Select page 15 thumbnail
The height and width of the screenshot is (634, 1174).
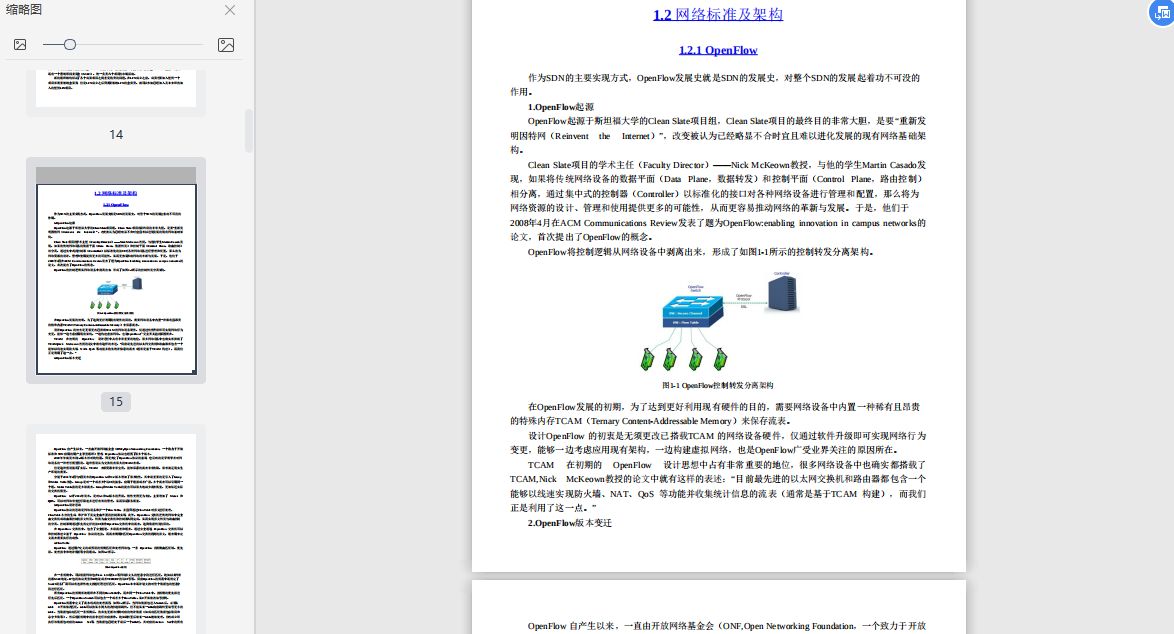[116, 270]
